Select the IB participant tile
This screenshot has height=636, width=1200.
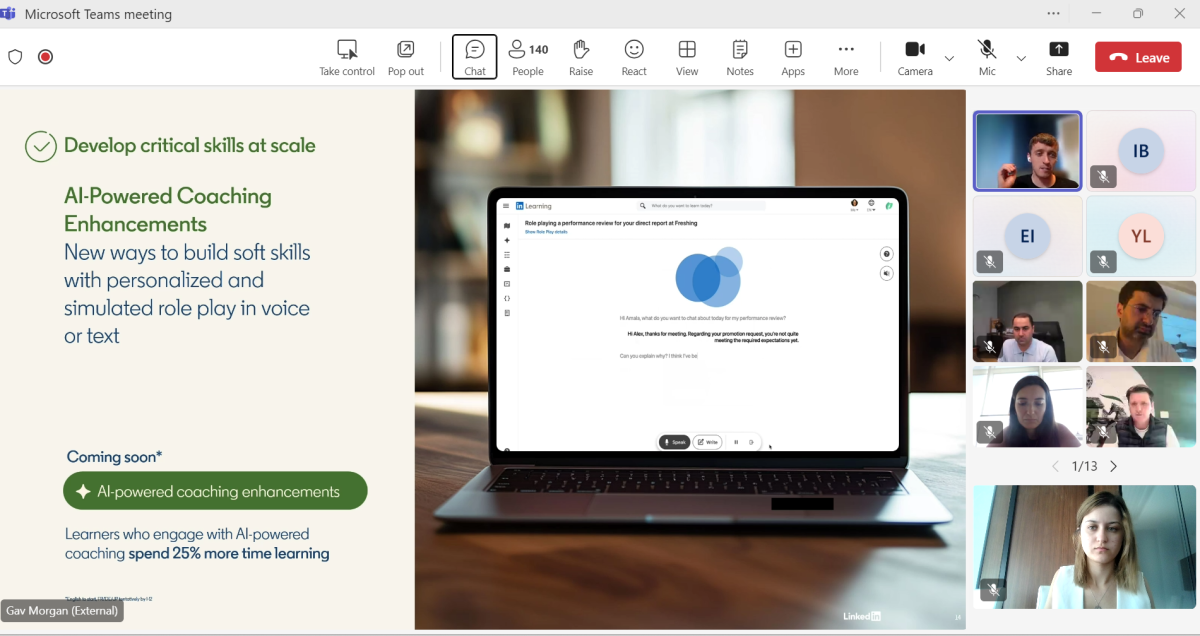[1140, 151]
